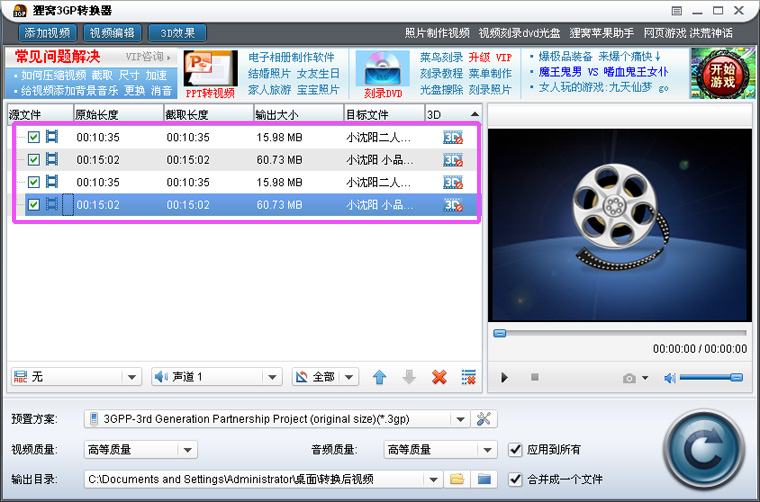The width and height of the screenshot is (760, 502).
Task: Open the subtitle dropdown showing 无
Action: pyautogui.click(x=76, y=376)
